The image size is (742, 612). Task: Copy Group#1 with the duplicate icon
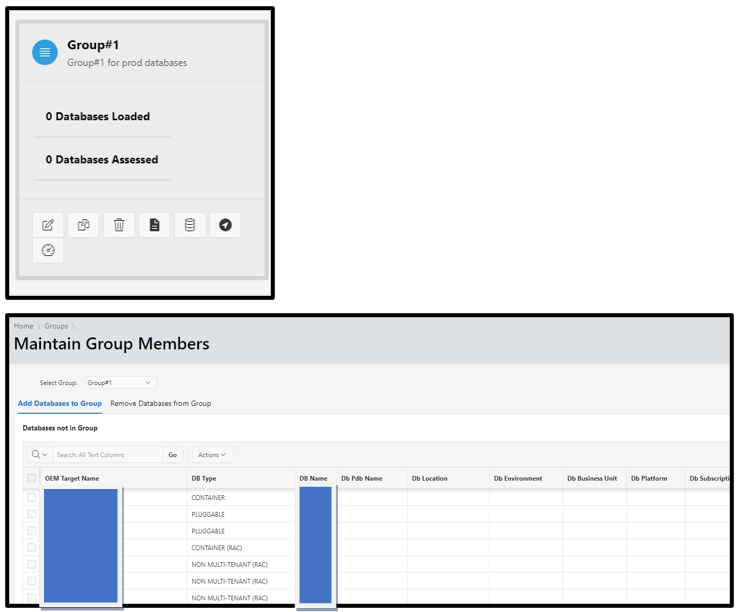pyautogui.click(x=83, y=225)
